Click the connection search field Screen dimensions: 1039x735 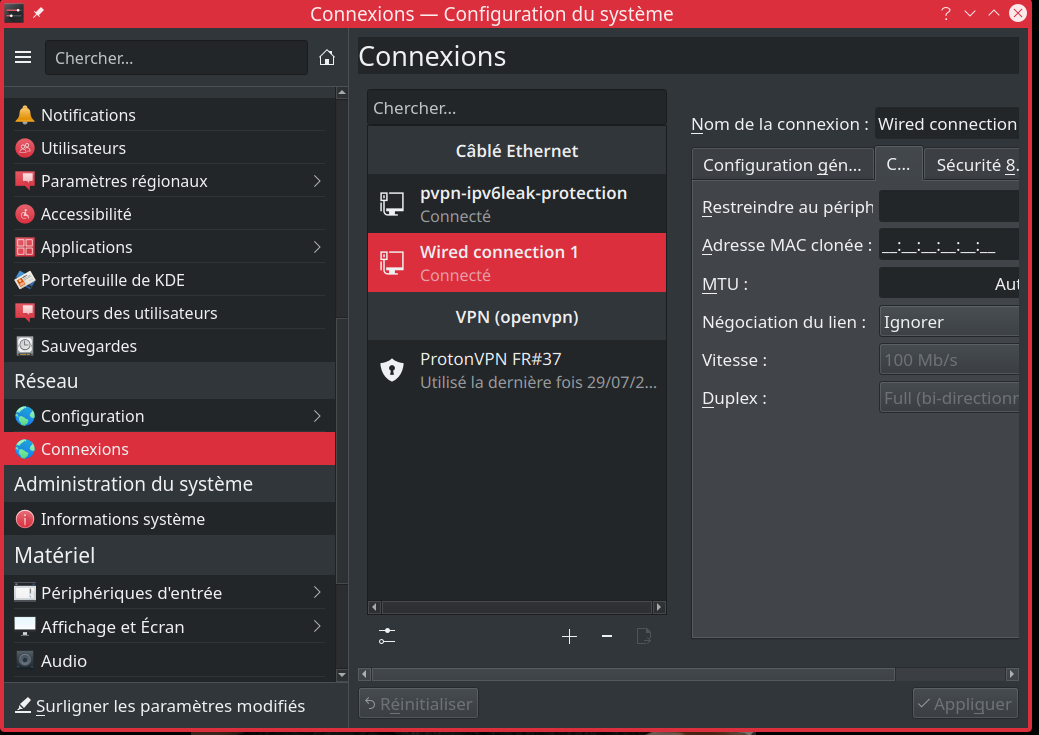coord(516,108)
